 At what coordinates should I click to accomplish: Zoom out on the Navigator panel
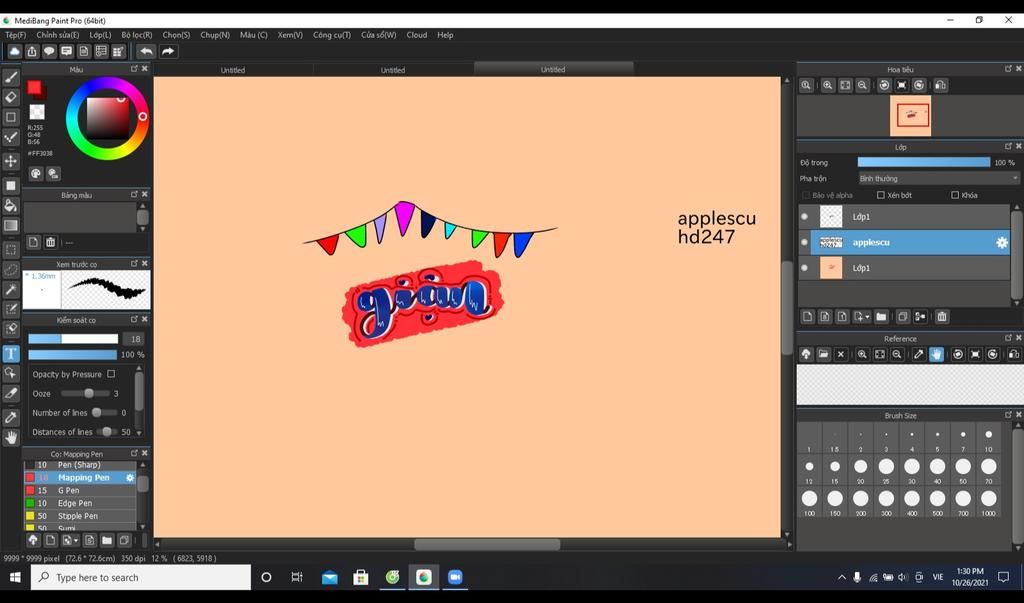click(863, 86)
